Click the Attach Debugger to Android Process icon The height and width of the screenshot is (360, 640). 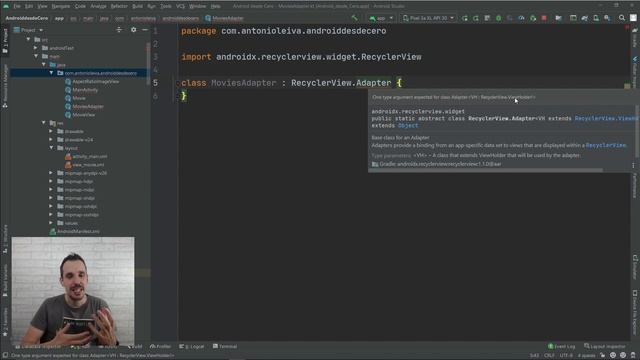533,18
